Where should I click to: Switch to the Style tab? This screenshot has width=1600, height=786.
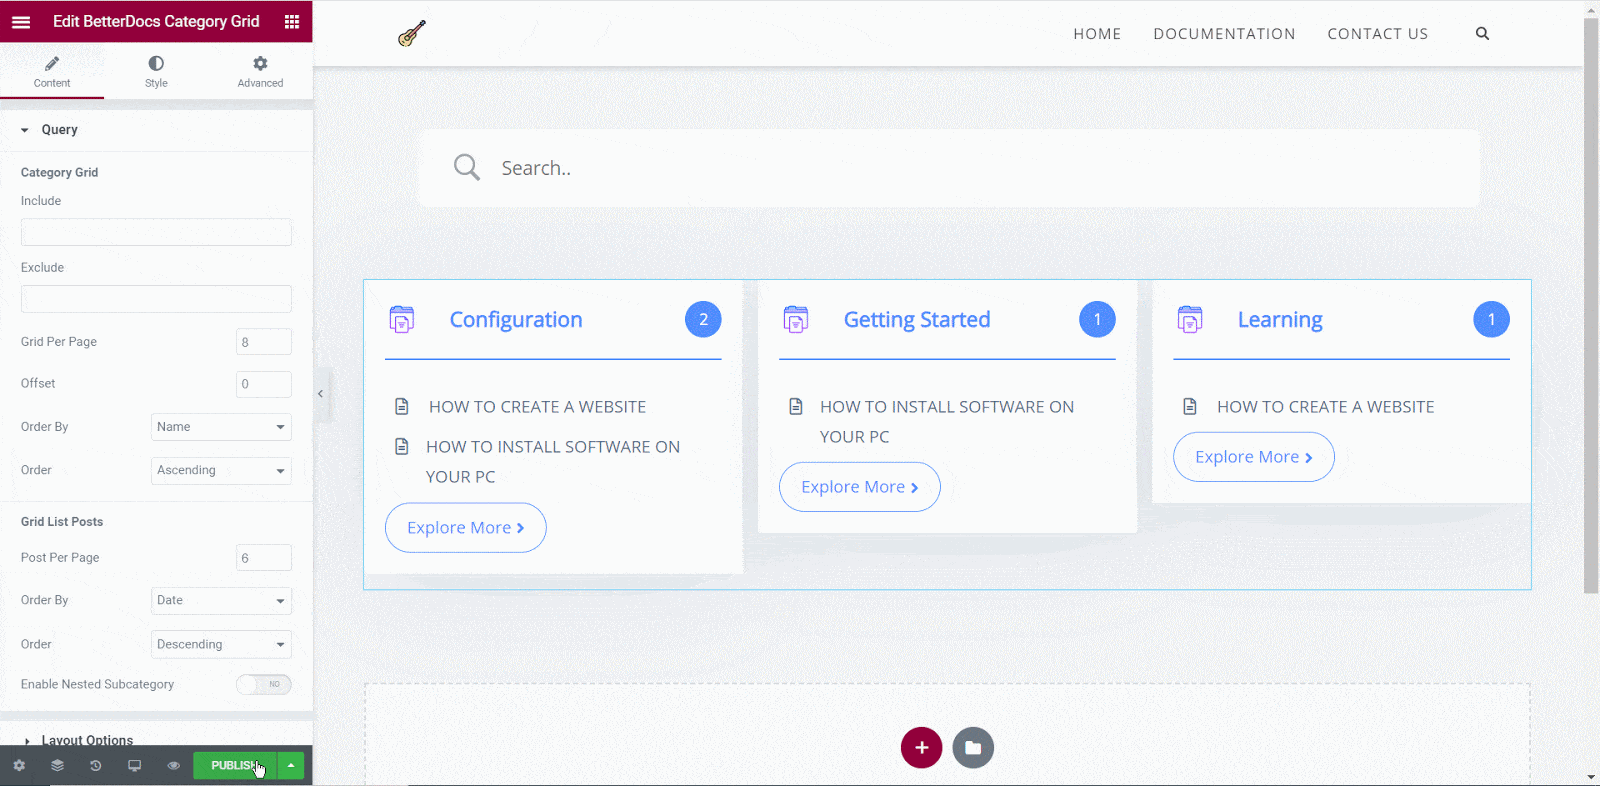tap(156, 71)
